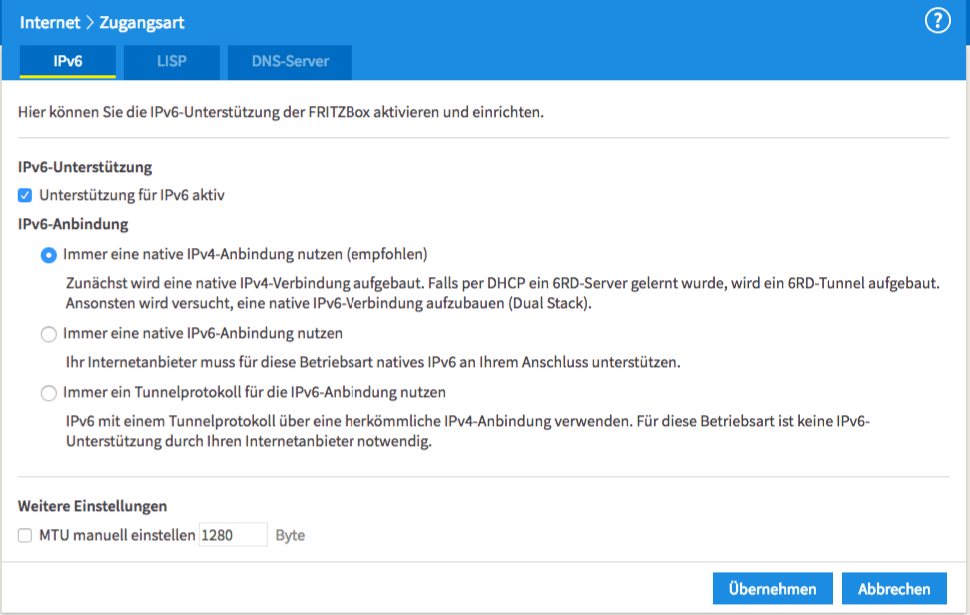This screenshot has width=970, height=615.
Task: Switch to the IPv6 tab
Action: [x=67, y=61]
